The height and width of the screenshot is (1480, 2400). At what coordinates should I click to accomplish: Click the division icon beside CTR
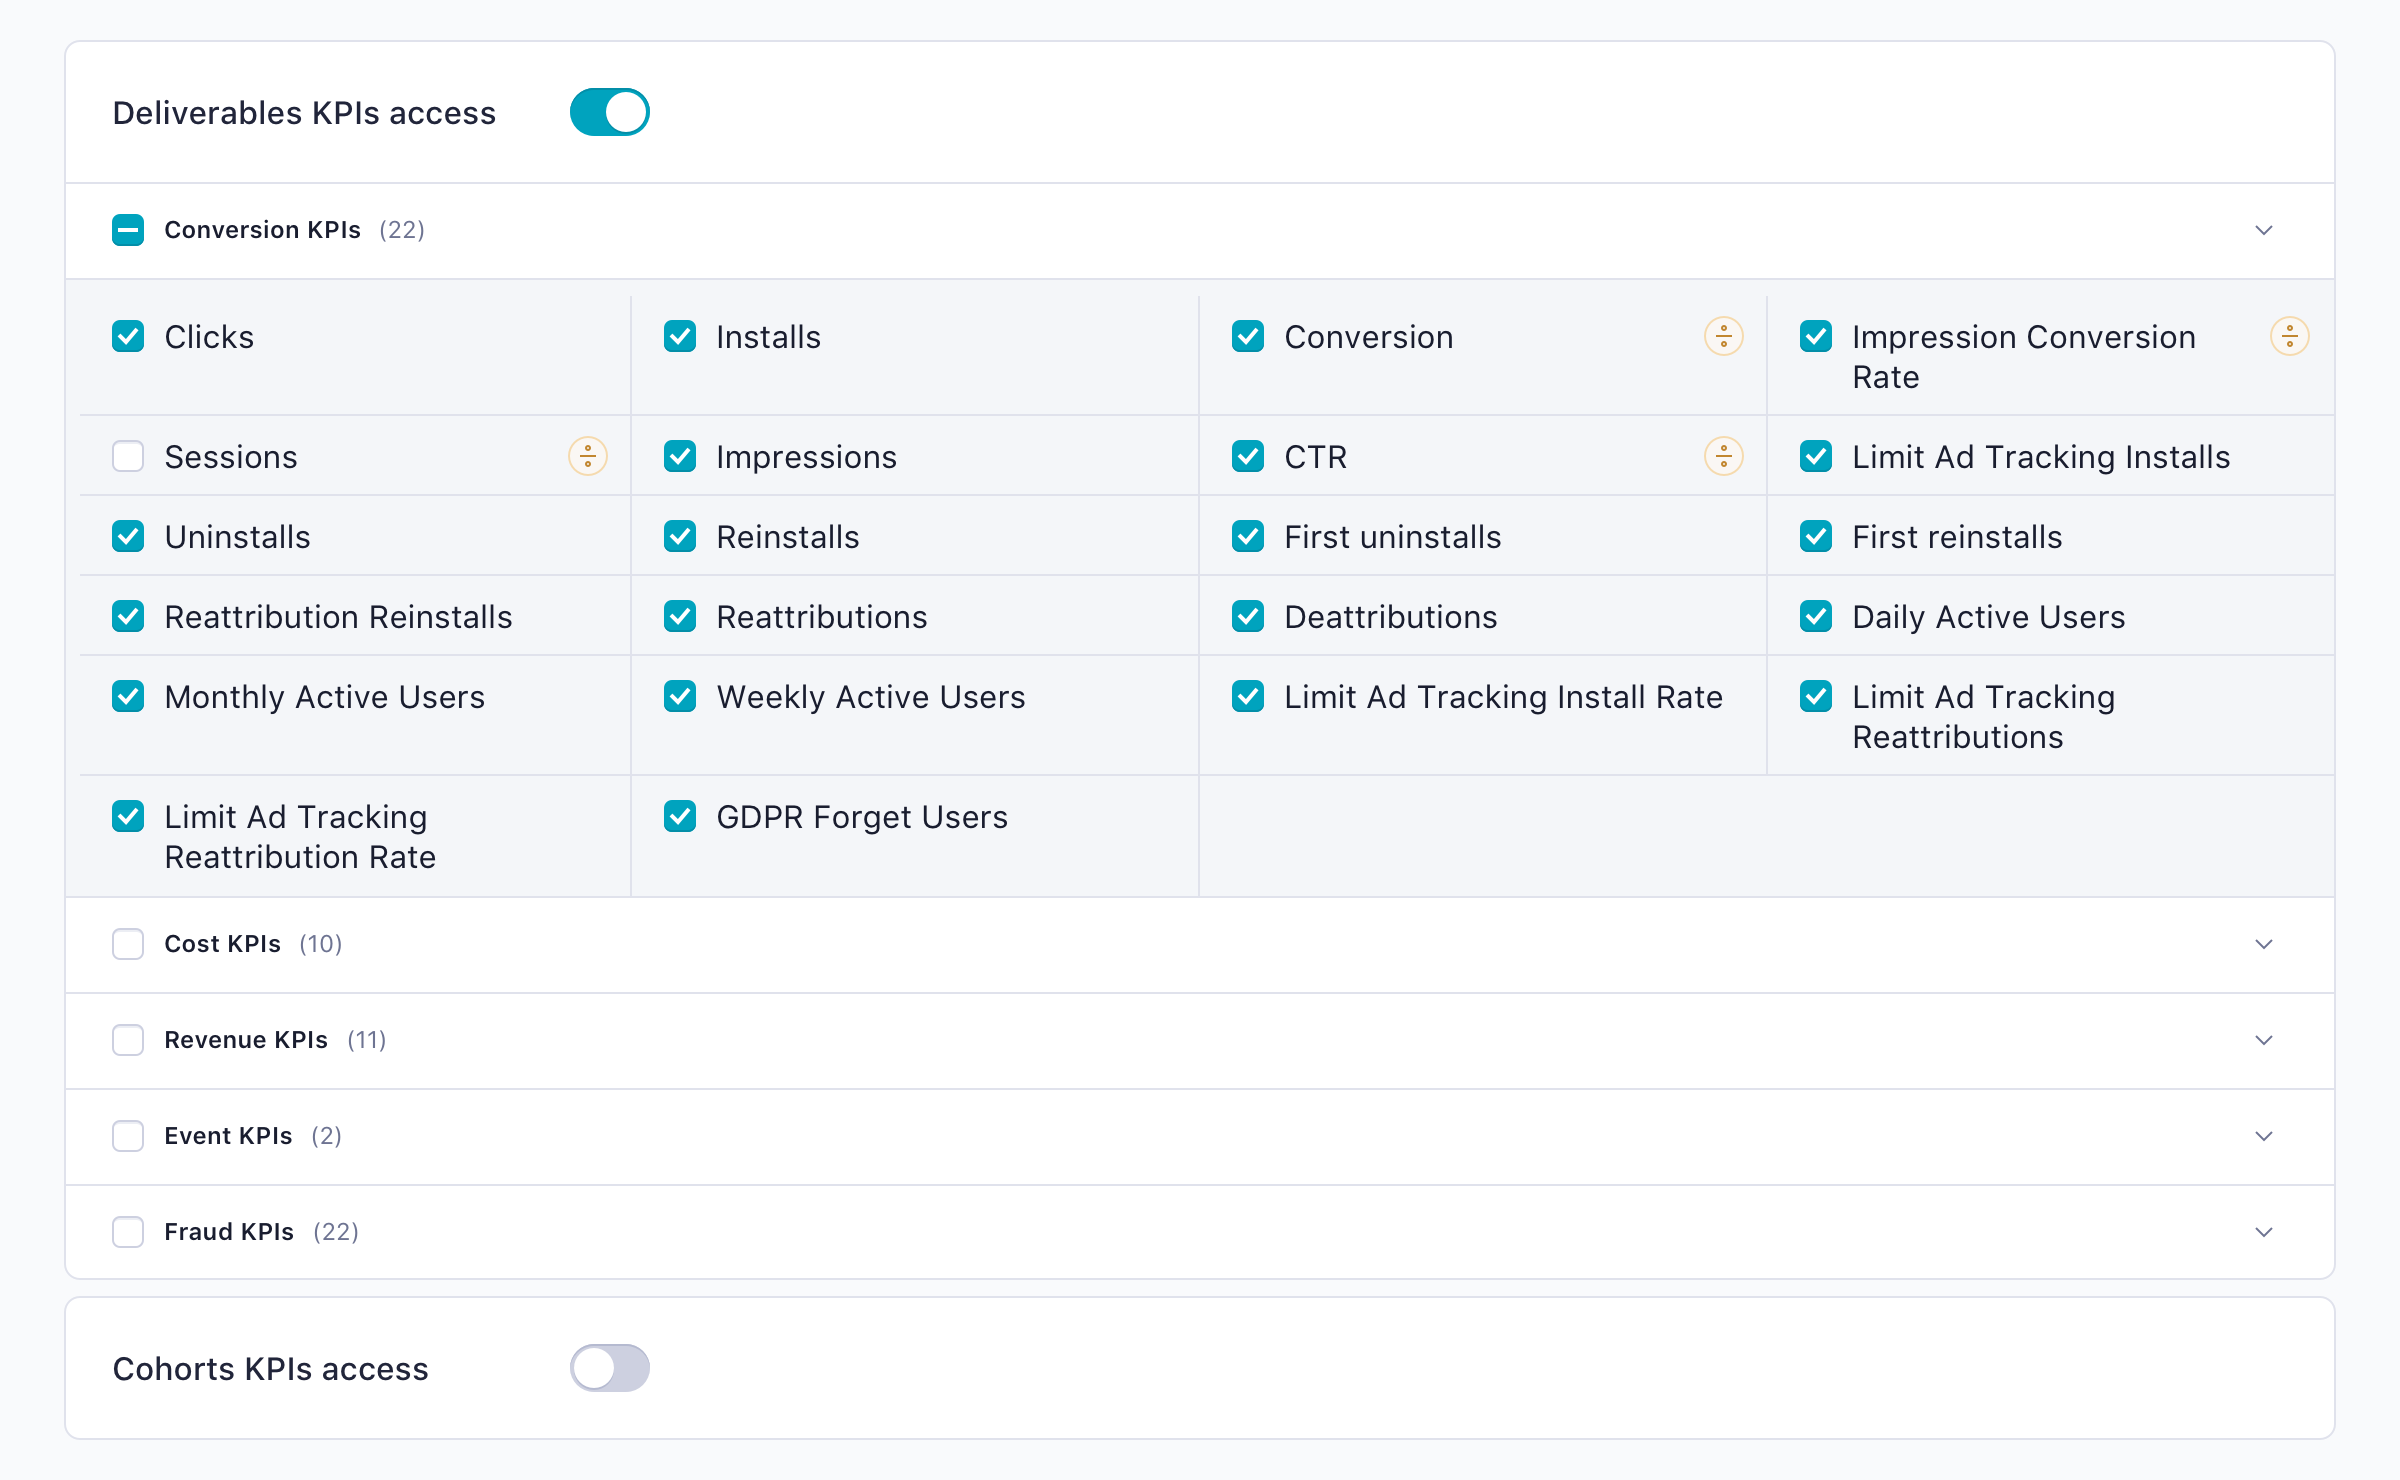point(1723,457)
